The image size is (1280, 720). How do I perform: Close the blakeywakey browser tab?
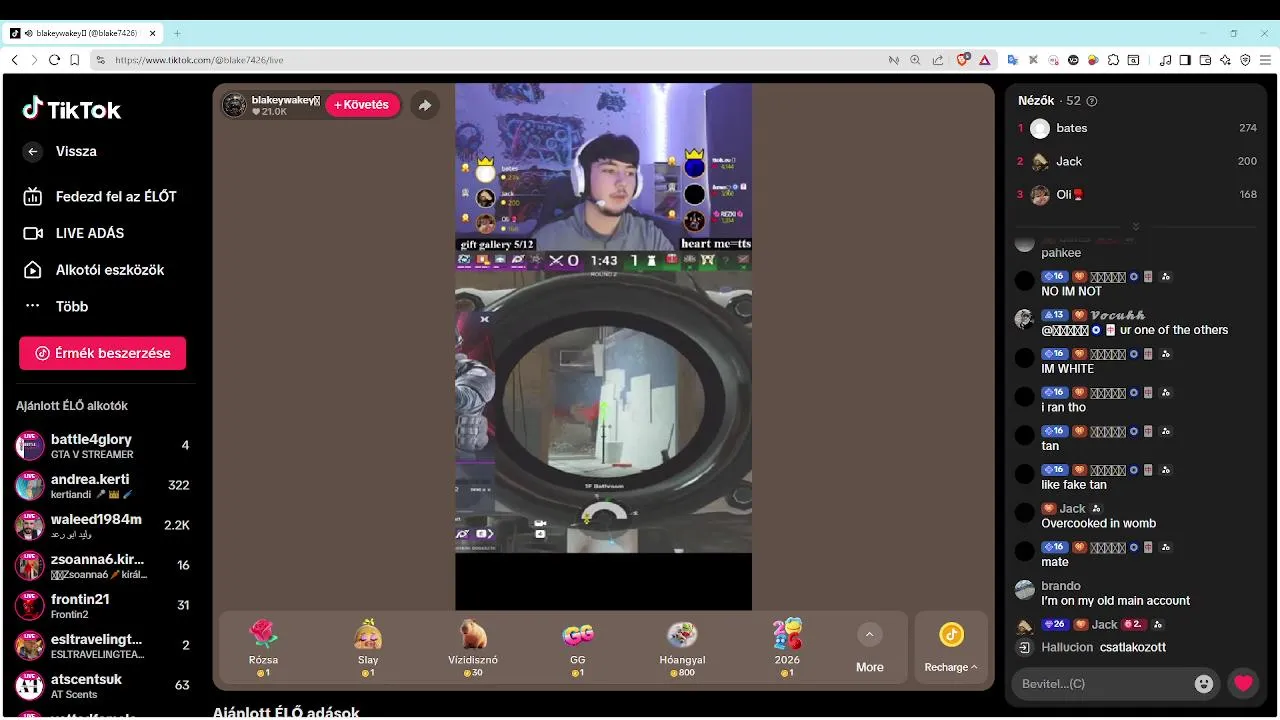point(153,33)
